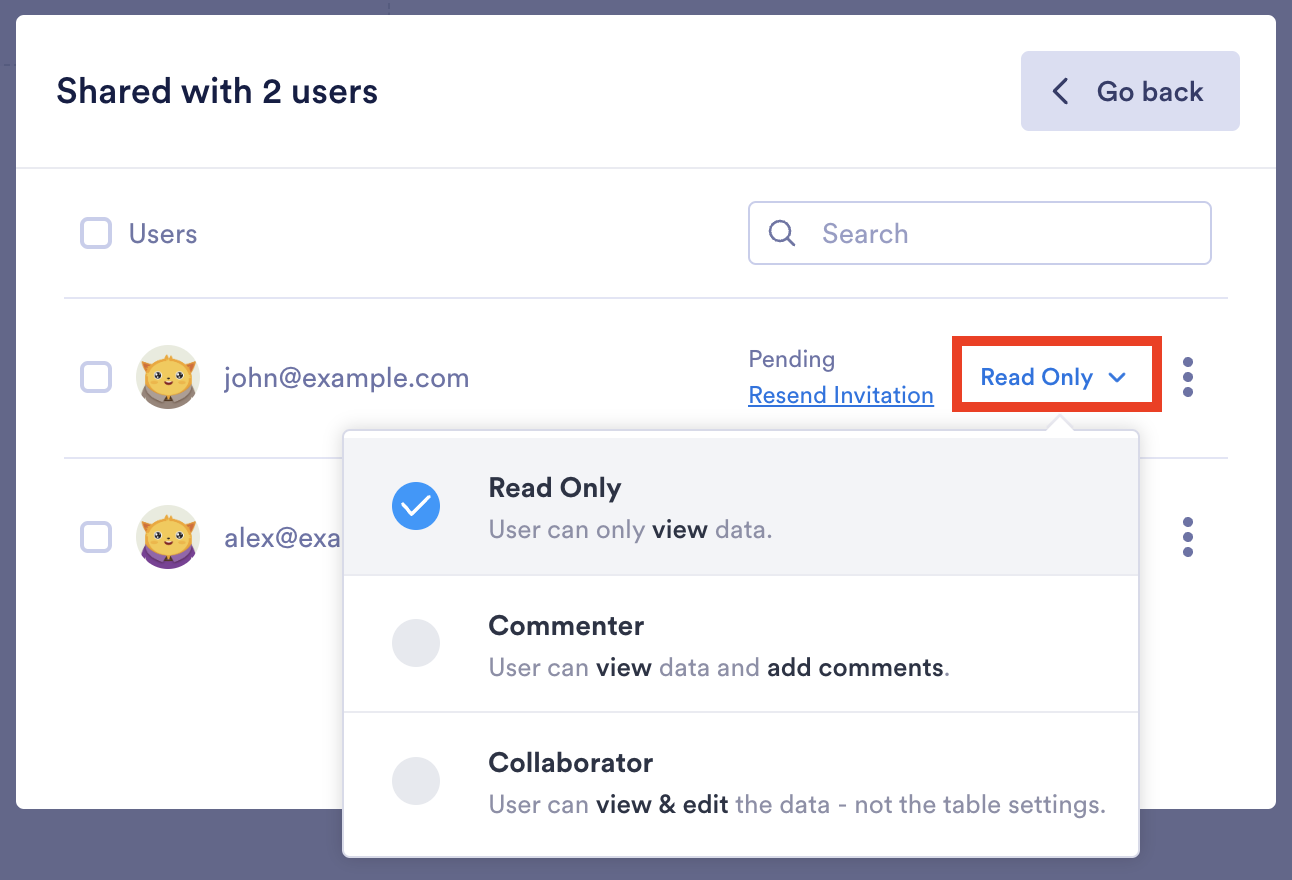The height and width of the screenshot is (880, 1292).
Task: Click the three-dot menu for john@example.com
Action: click(x=1187, y=377)
